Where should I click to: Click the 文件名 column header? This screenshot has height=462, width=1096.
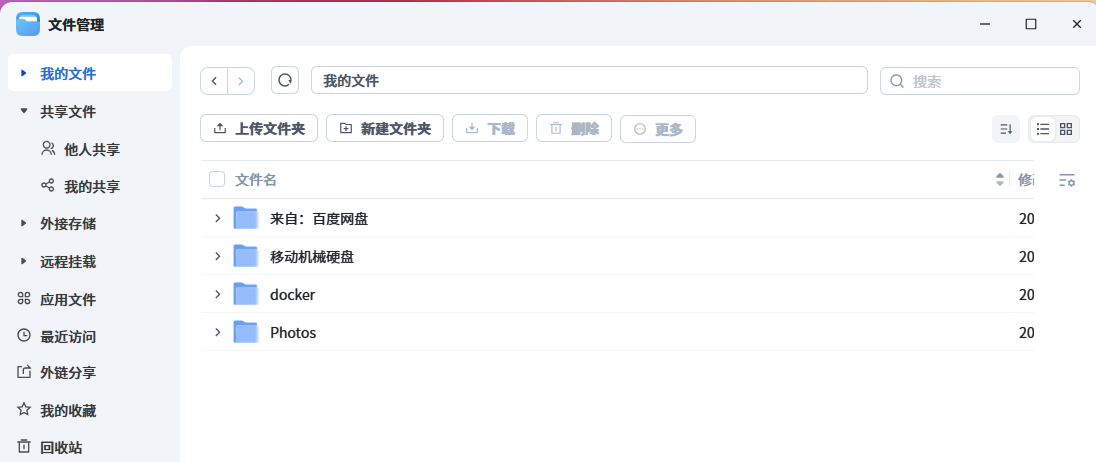tap(256, 180)
